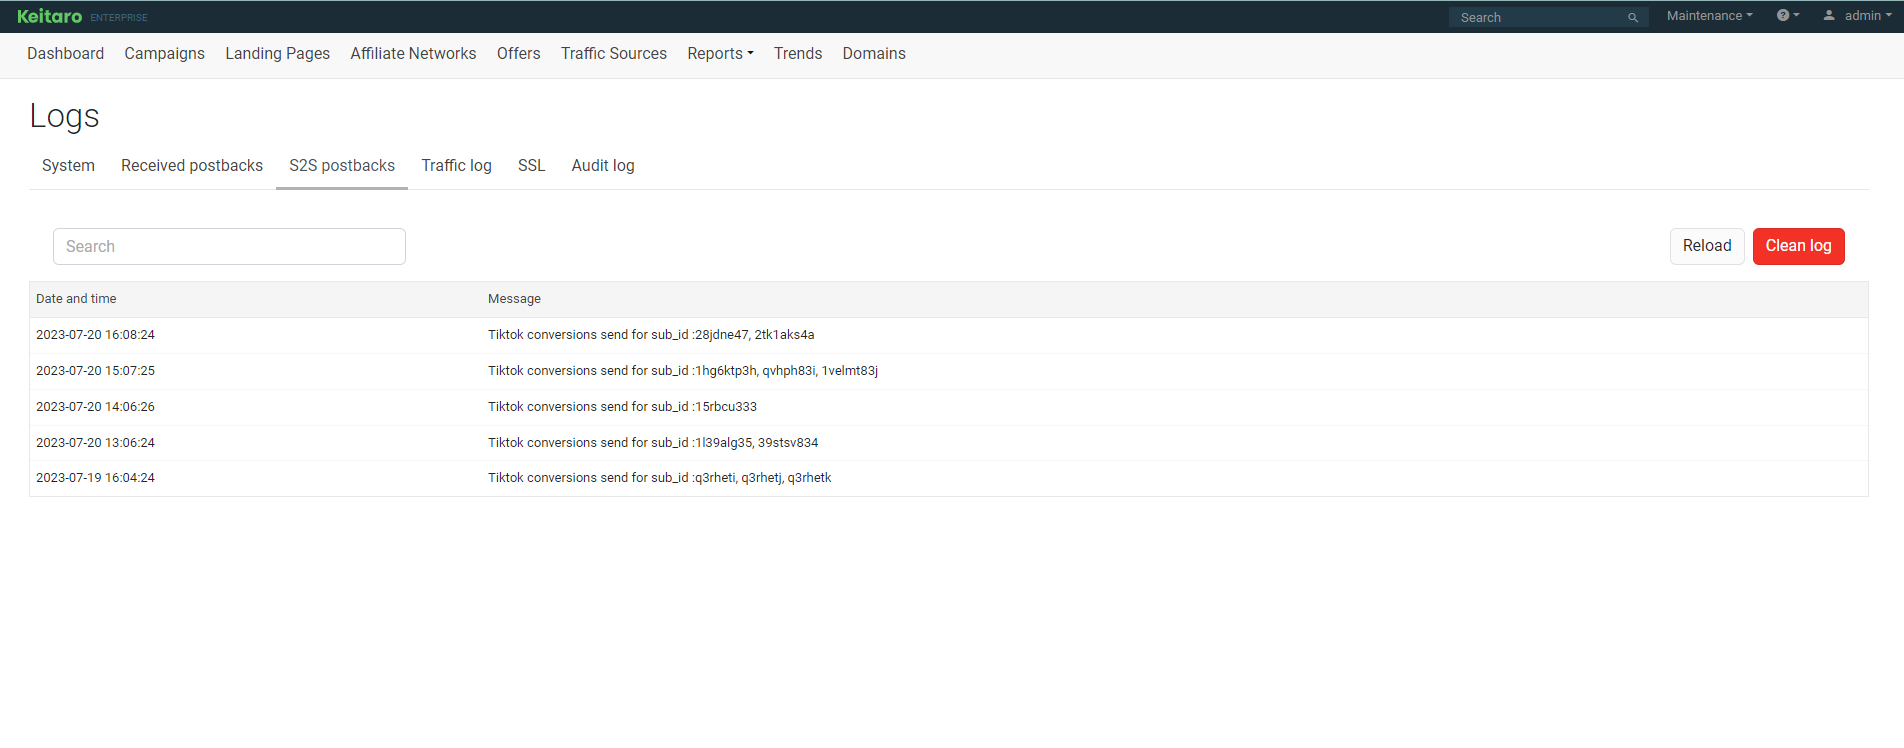Open the Audit log tab
The height and width of the screenshot is (748, 1904).
point(603,166)
